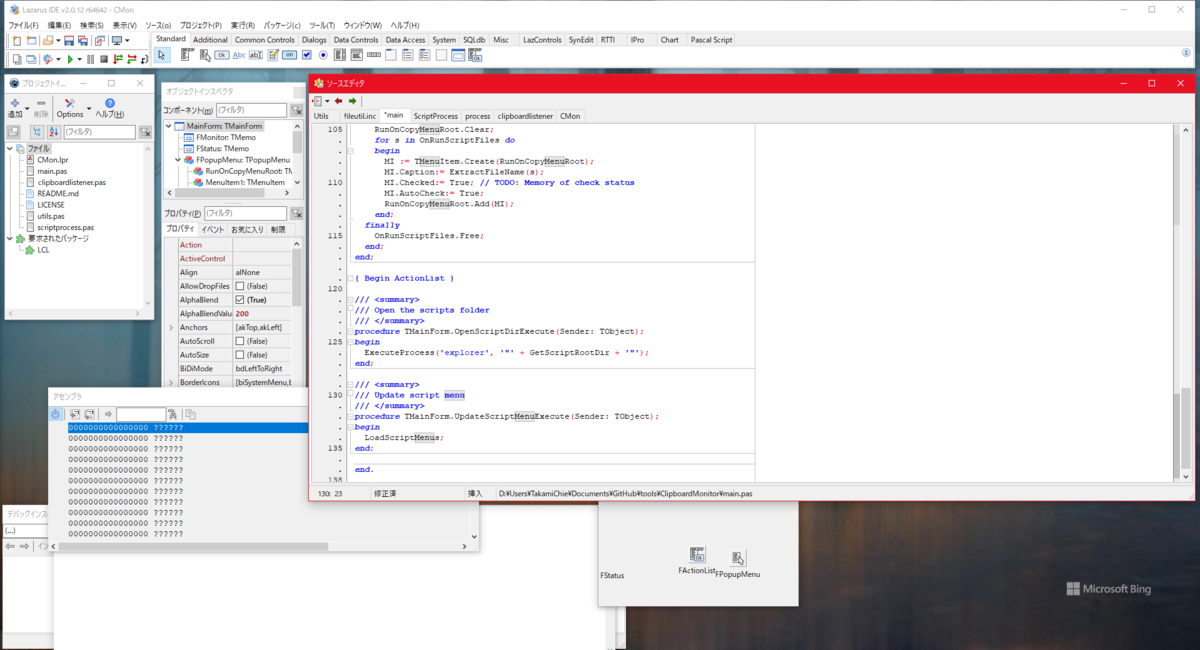Select main.pas in Project Inspector file tree

tap(52, 172)
